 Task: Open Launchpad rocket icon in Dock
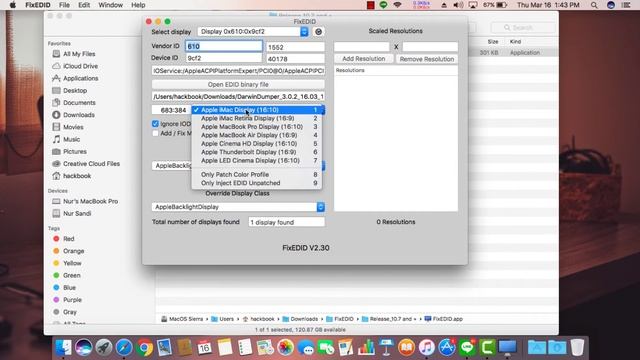[104, 348]
